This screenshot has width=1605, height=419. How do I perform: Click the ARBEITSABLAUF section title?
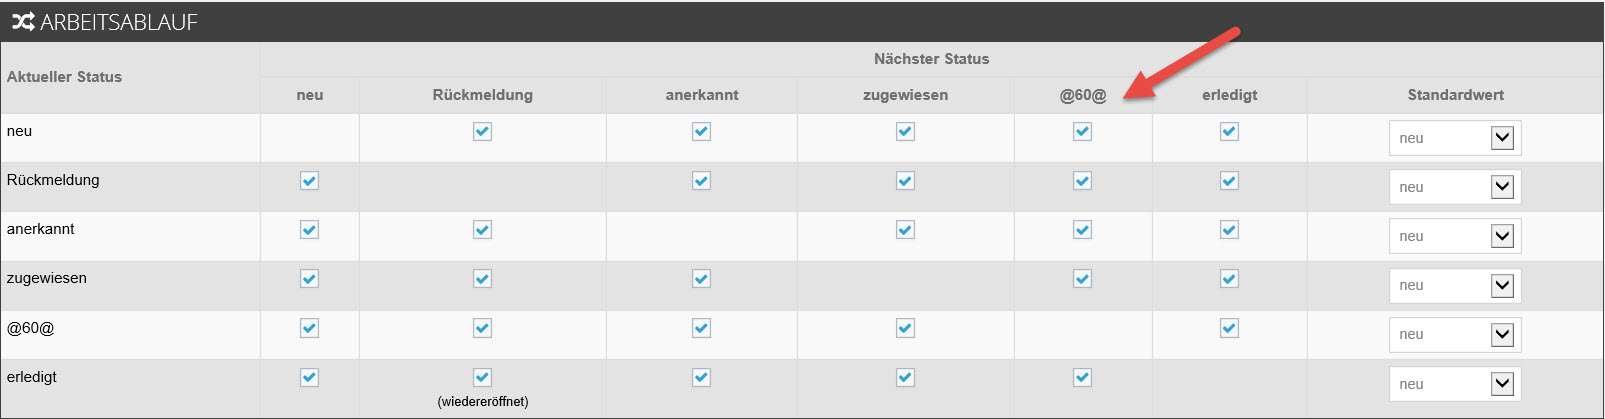[x=119, y=22]
